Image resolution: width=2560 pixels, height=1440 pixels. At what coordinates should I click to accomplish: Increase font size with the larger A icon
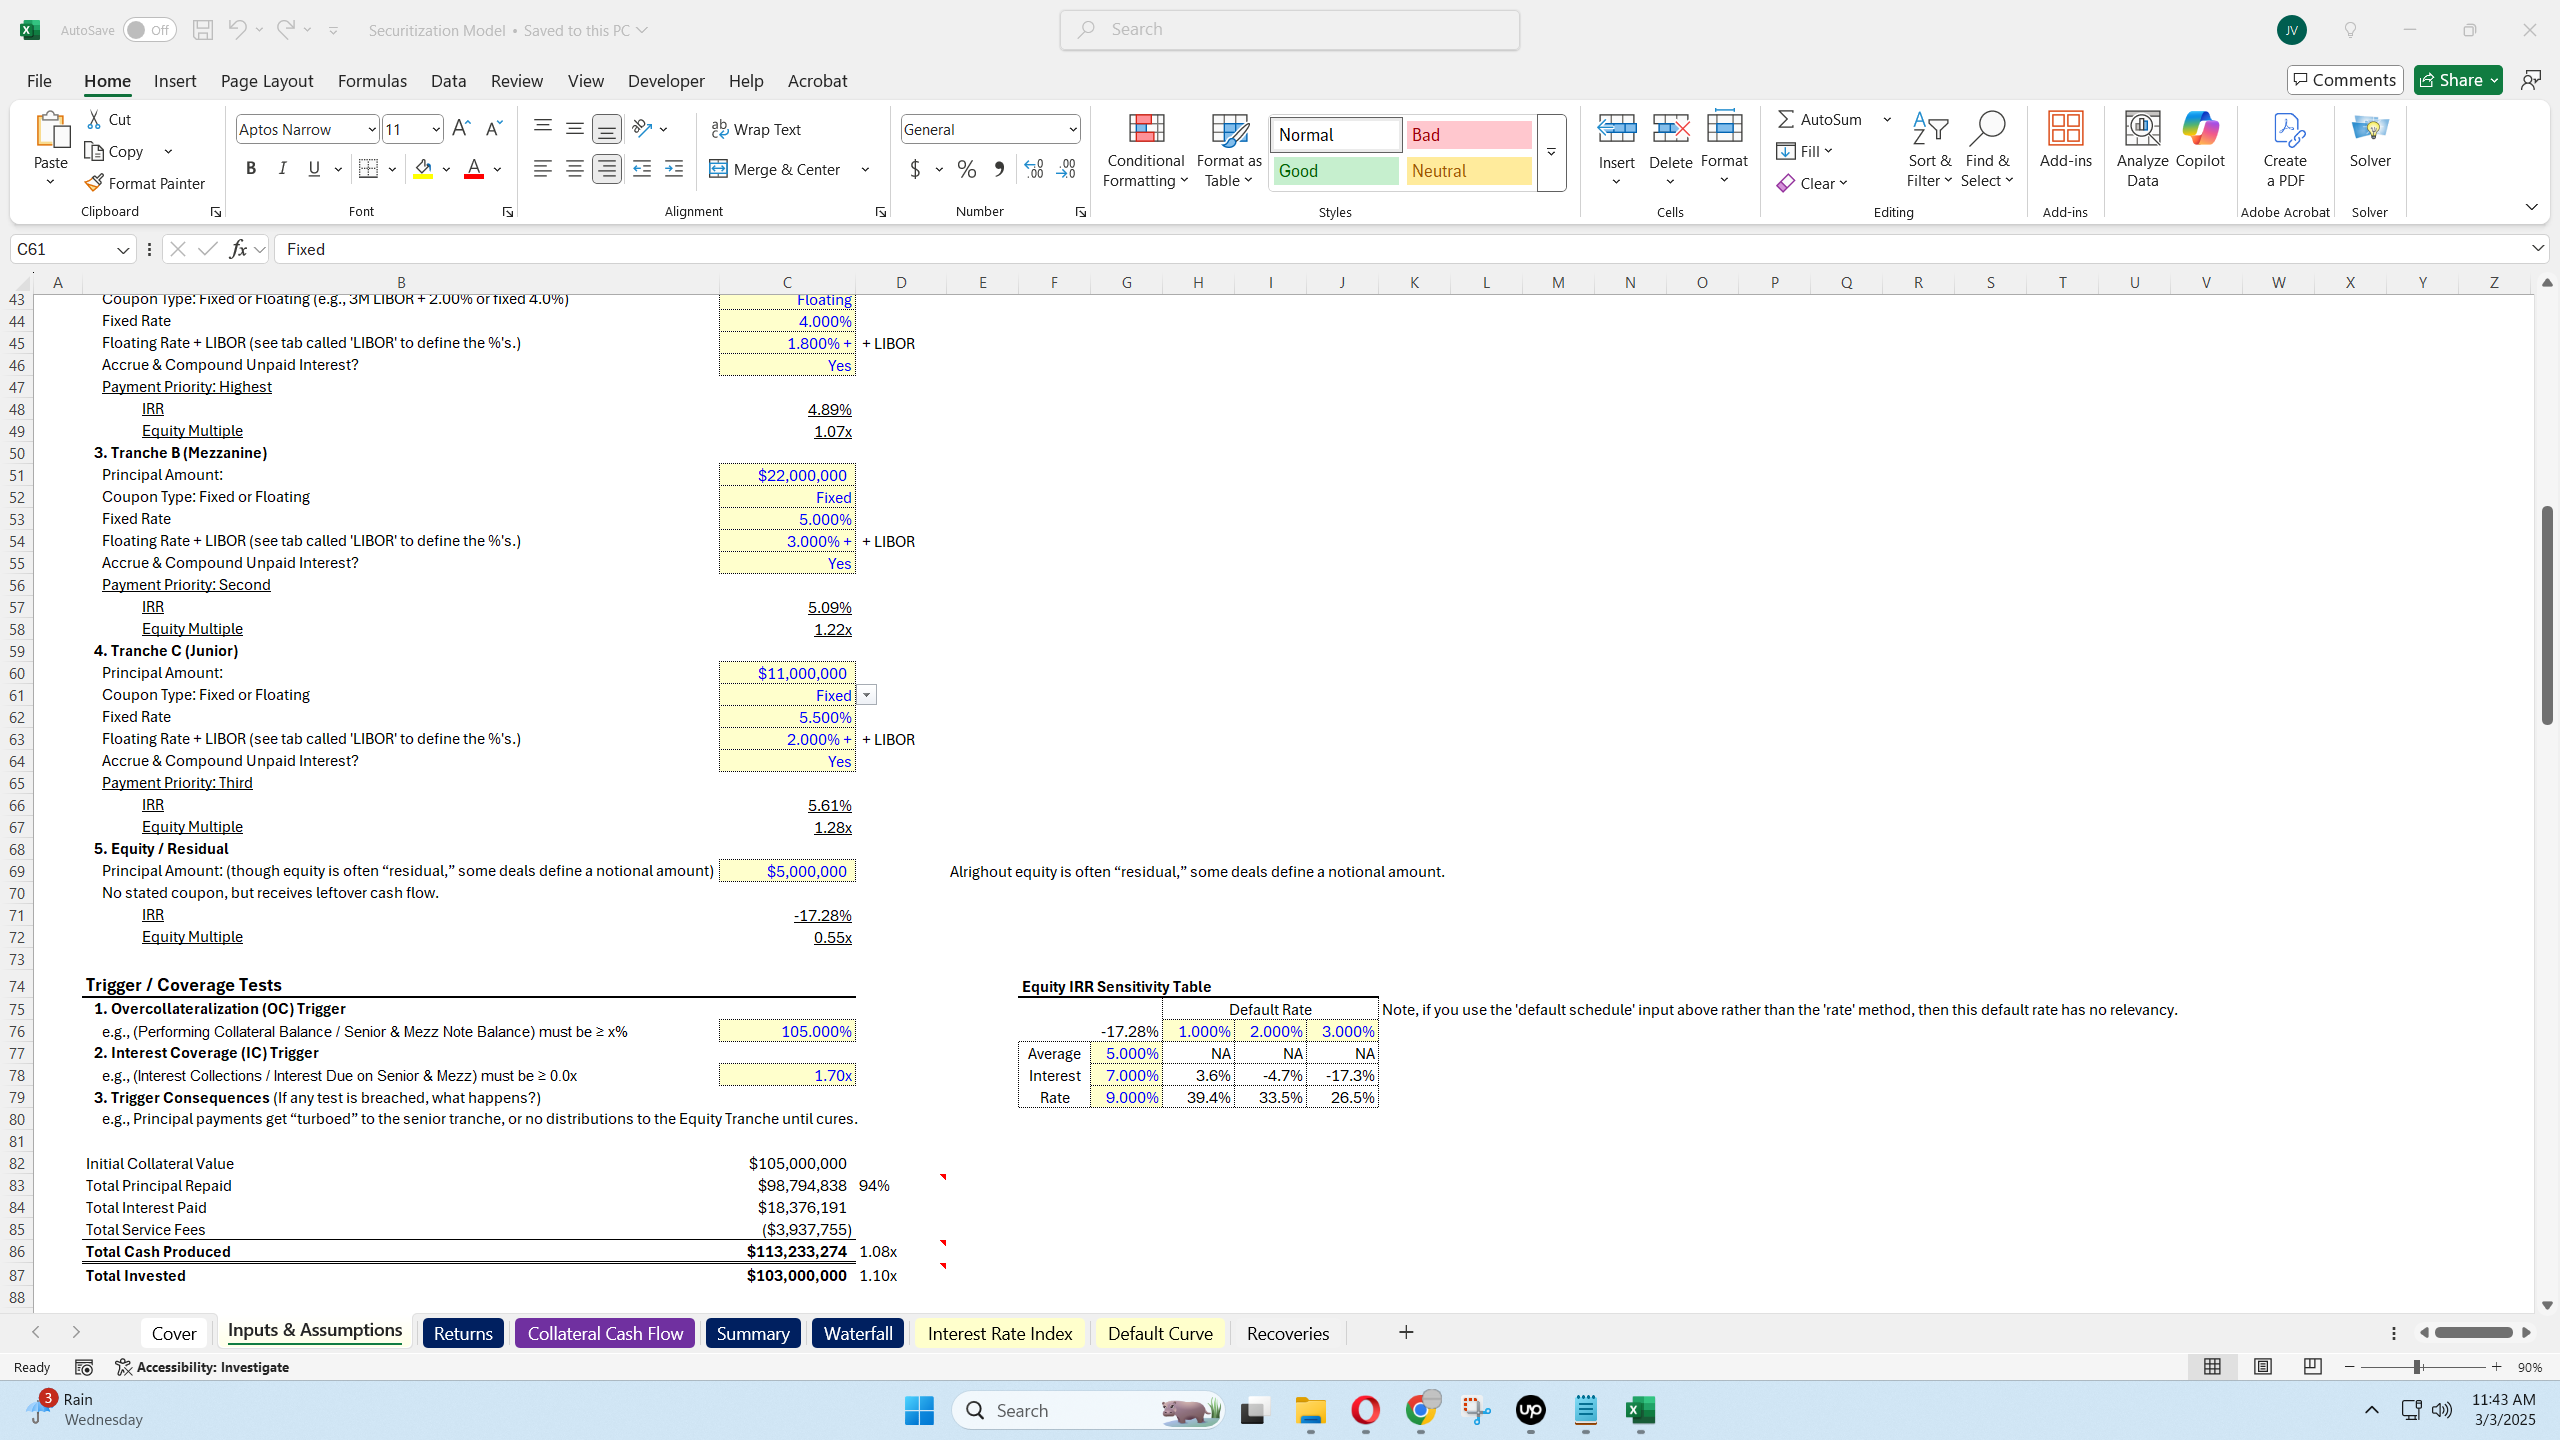click(x=461, y=128)
